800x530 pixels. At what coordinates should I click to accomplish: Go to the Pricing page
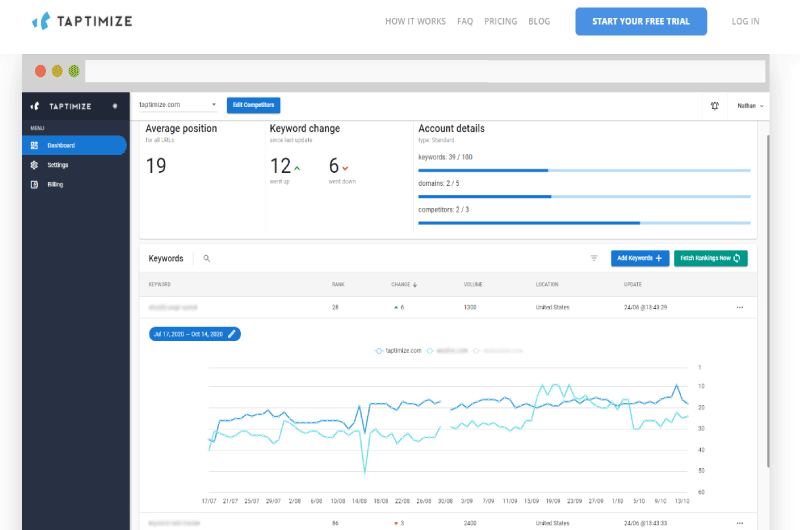(501, 21)
